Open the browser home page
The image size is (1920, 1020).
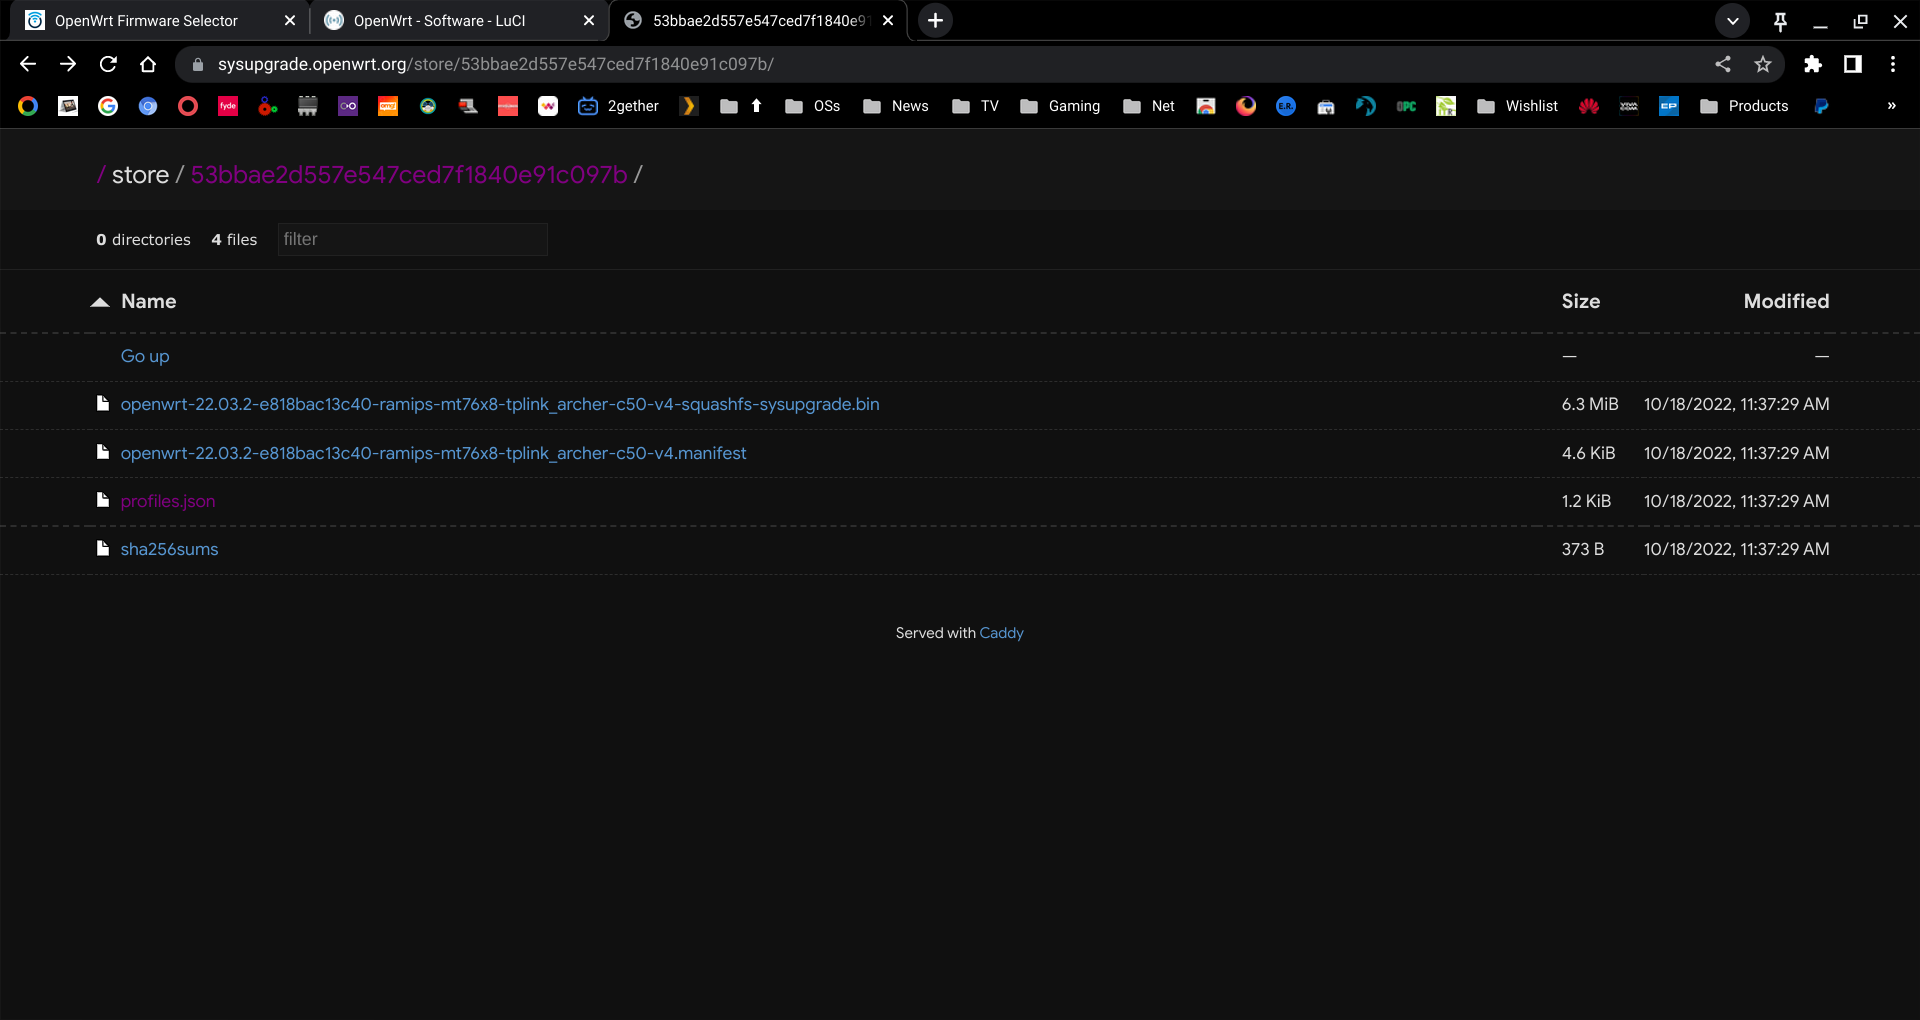[x=148, y=64]
